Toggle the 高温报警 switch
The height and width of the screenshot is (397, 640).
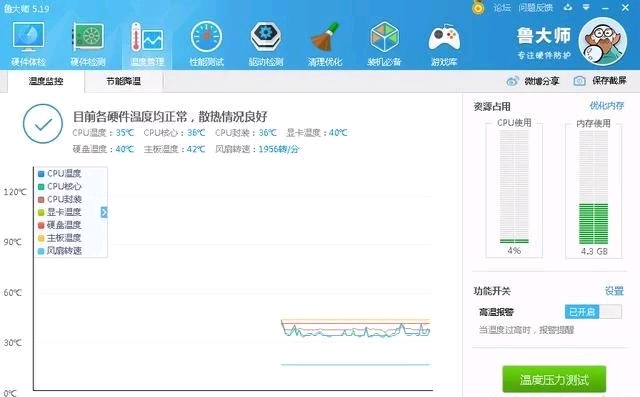click(593, 312)
